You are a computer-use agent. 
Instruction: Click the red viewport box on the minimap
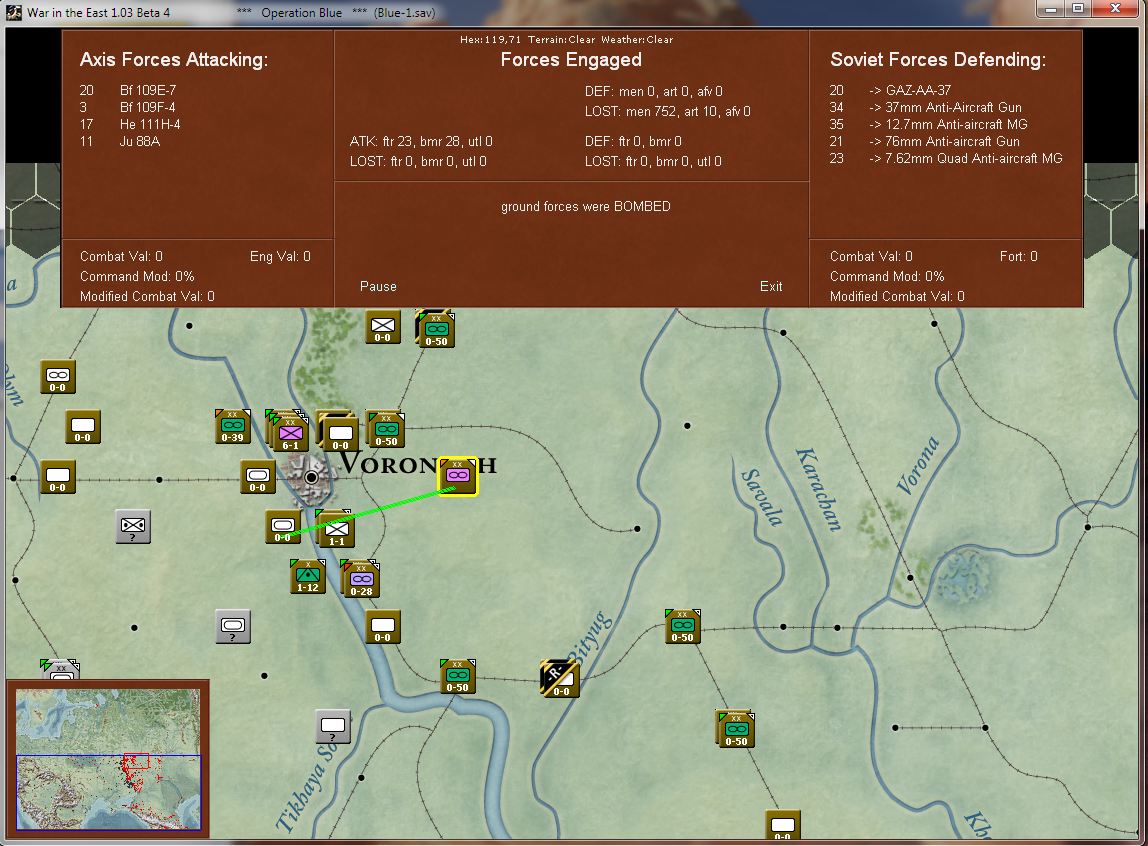[136, 760]
